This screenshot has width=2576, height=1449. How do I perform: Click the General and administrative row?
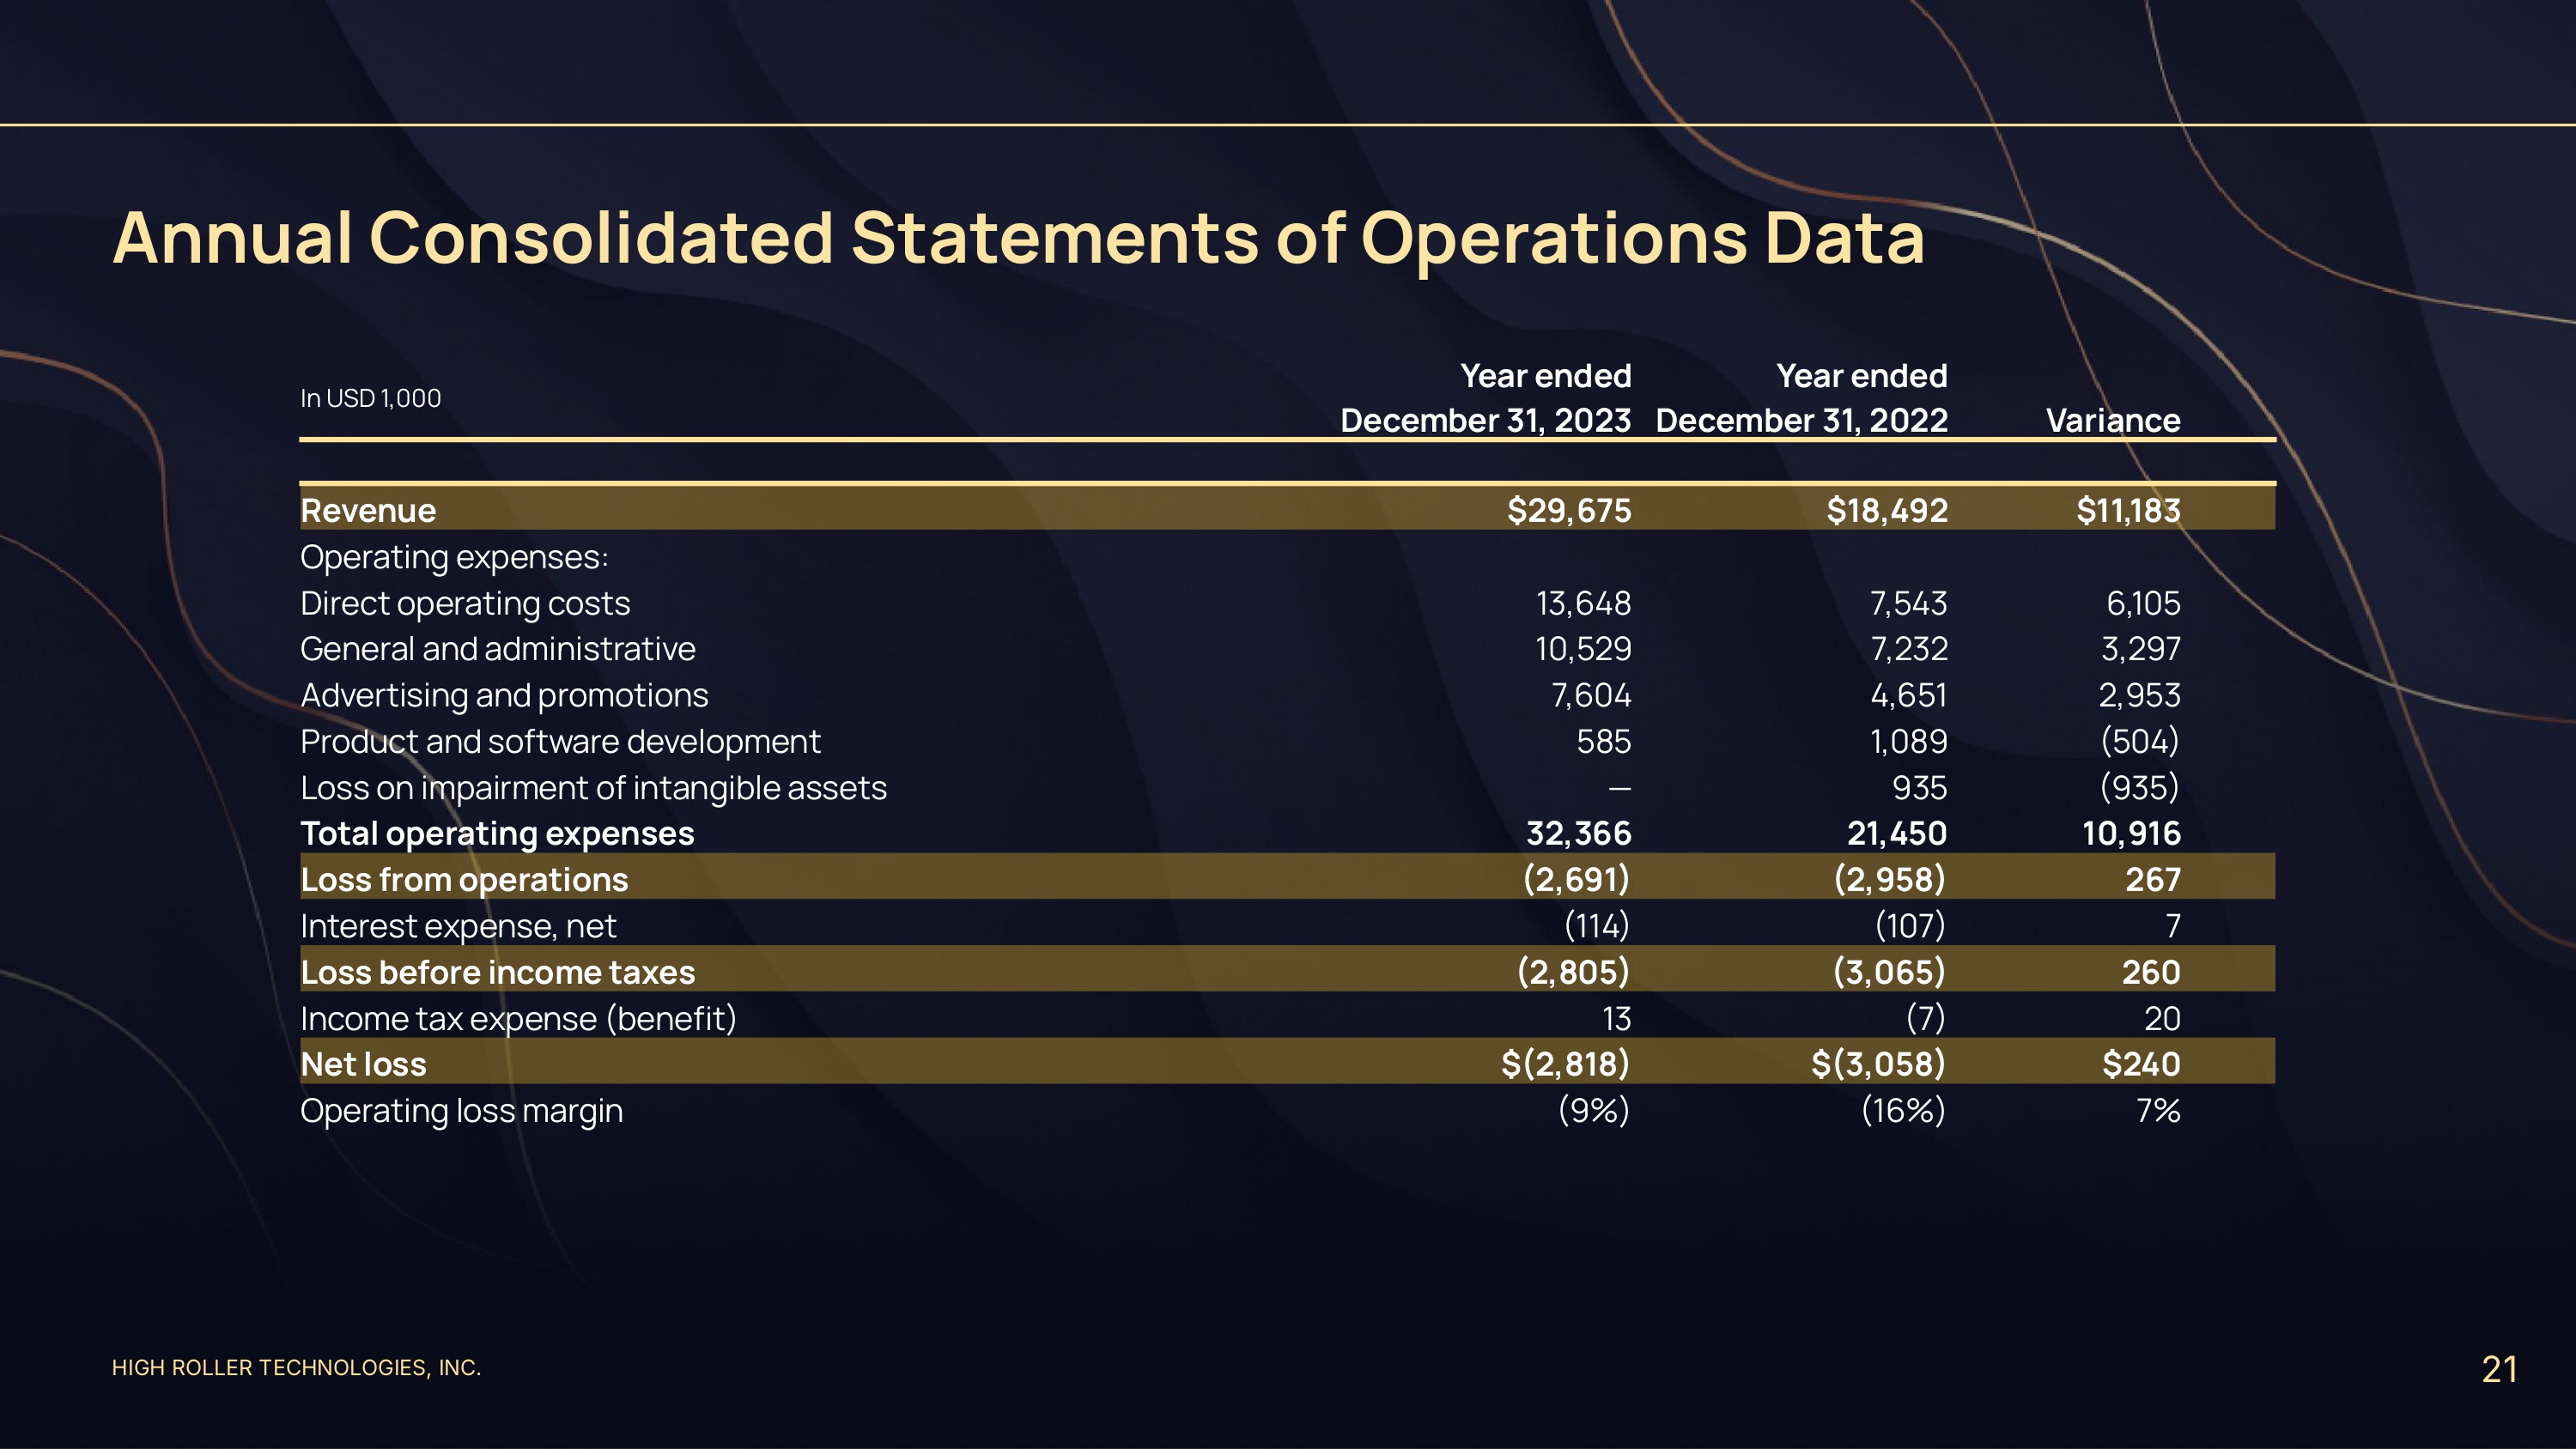[497, 649]
